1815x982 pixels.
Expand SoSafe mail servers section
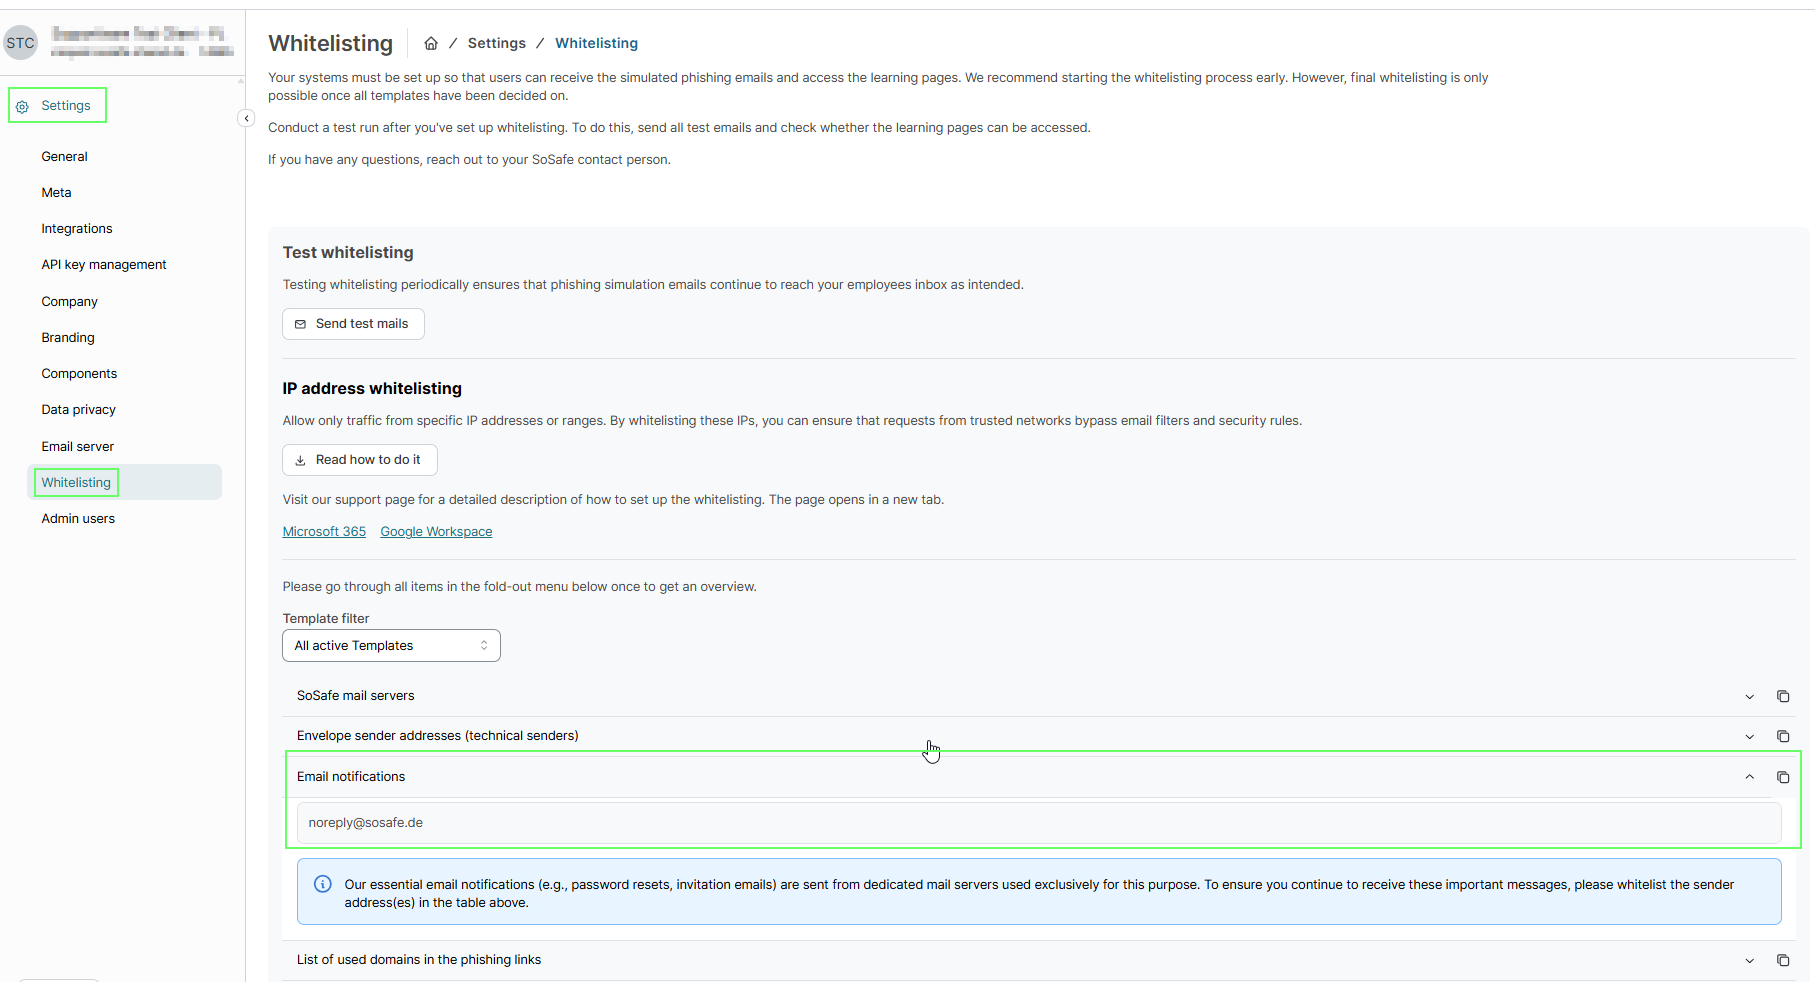[x=1749, y=696]
